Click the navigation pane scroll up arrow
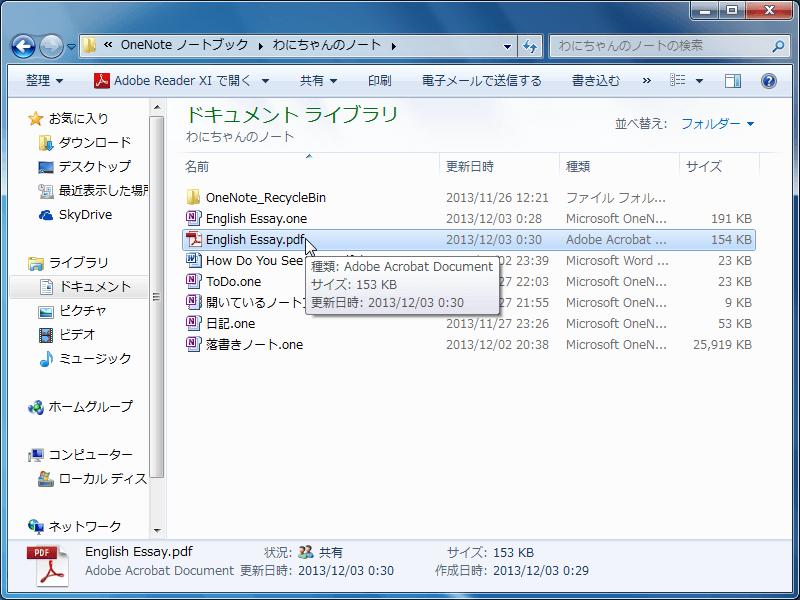 click(x=157, y=107)
